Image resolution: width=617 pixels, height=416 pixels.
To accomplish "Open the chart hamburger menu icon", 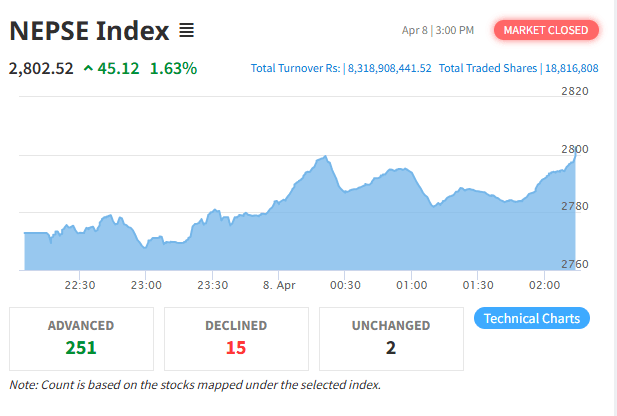I will [186, 31].
